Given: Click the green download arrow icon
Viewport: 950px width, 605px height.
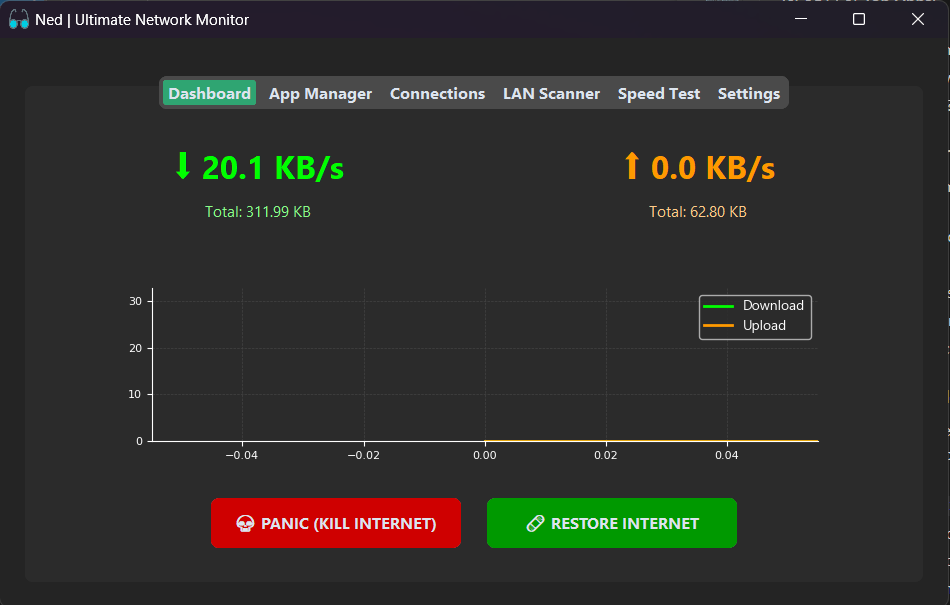Looking at the screenshot, I should (x=182, y=166).
